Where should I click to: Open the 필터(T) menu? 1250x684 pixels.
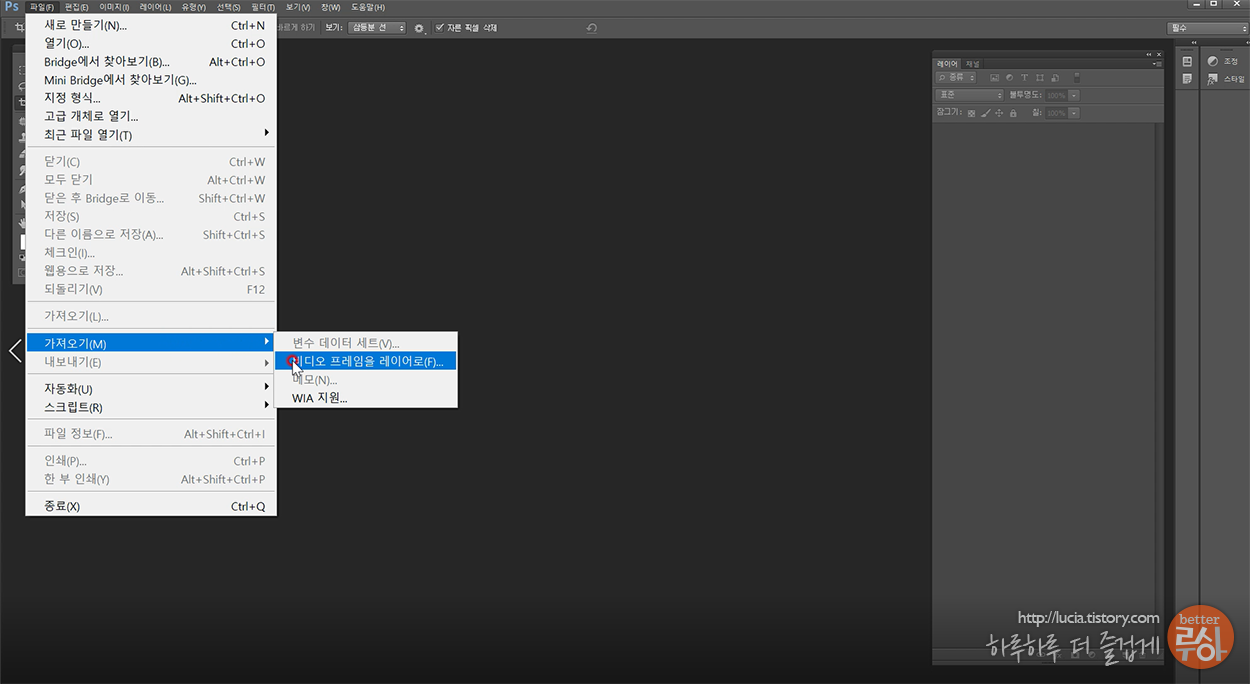263,8
